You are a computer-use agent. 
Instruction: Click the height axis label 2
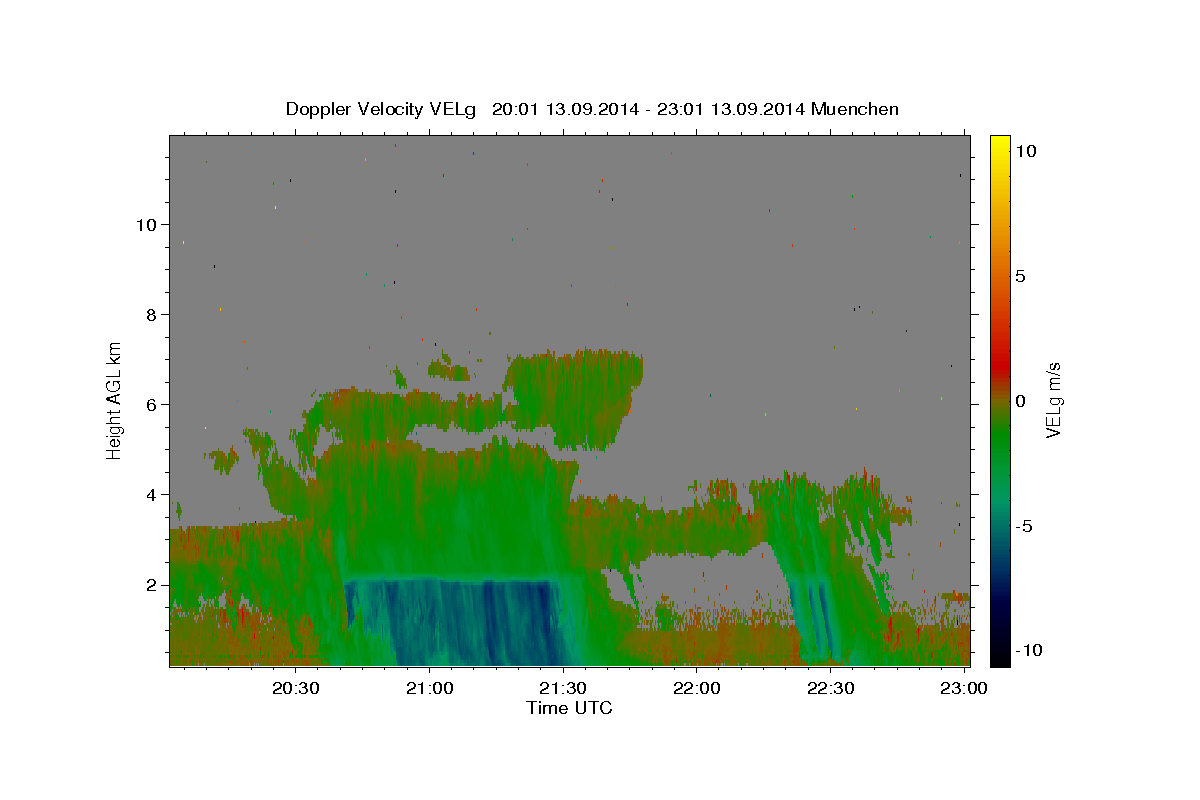152,585
